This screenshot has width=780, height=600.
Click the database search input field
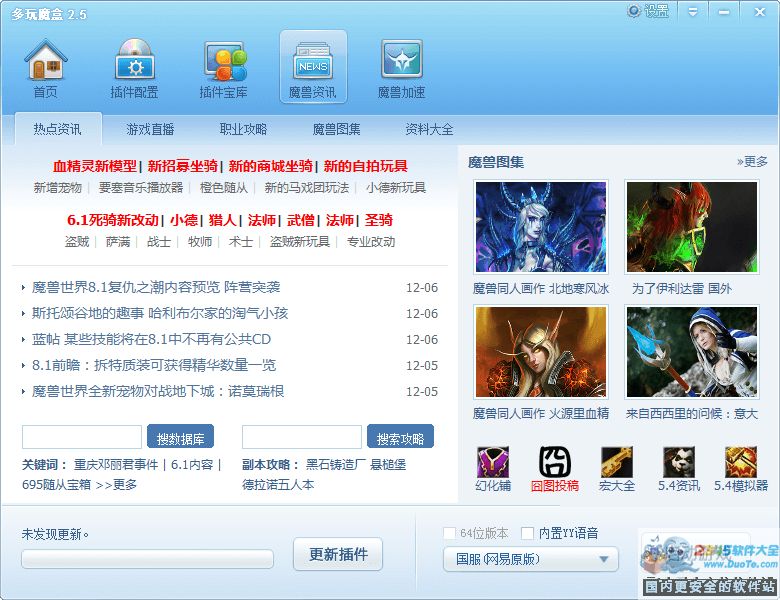coord(82,437)
